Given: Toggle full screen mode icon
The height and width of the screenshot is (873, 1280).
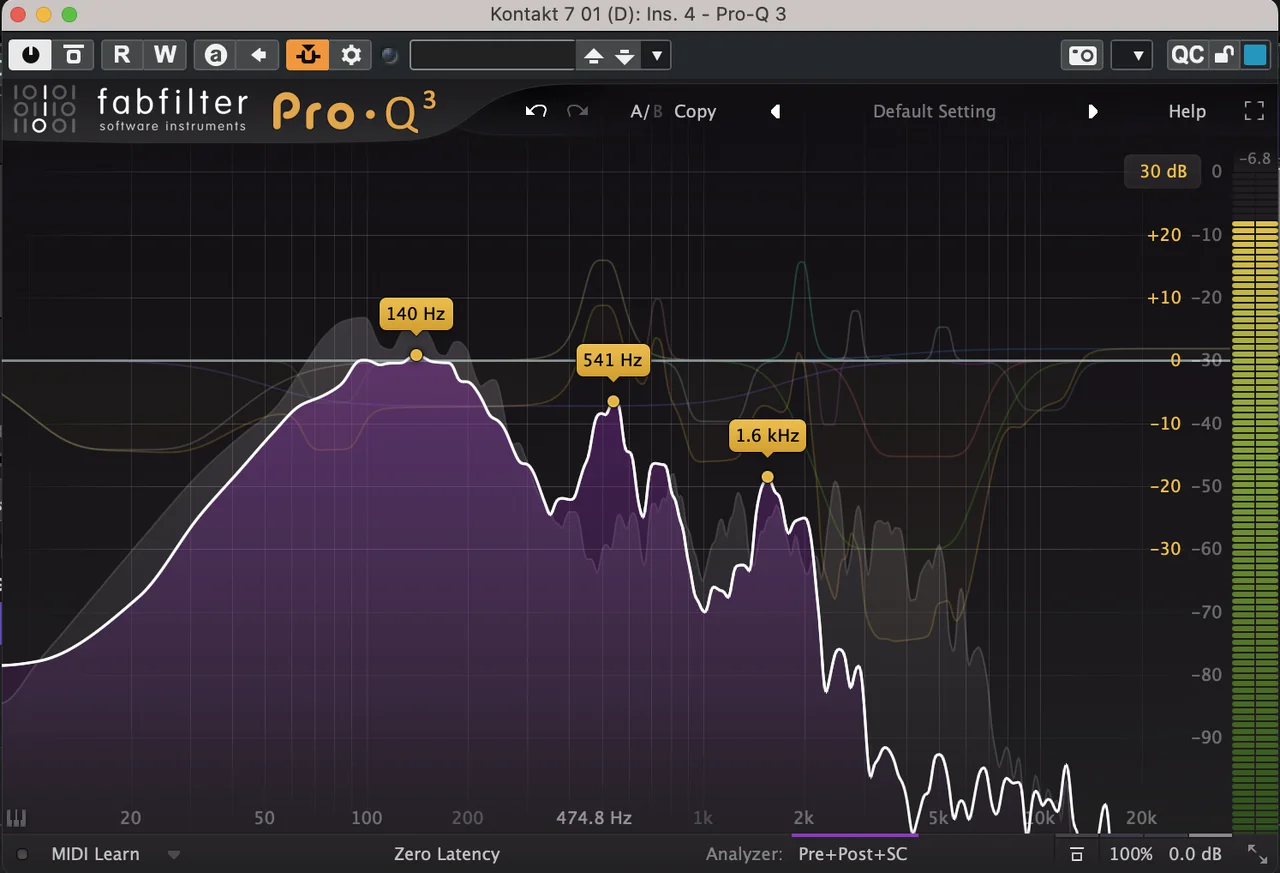Looking at the screenshot, I should [x=1254, y=111].
